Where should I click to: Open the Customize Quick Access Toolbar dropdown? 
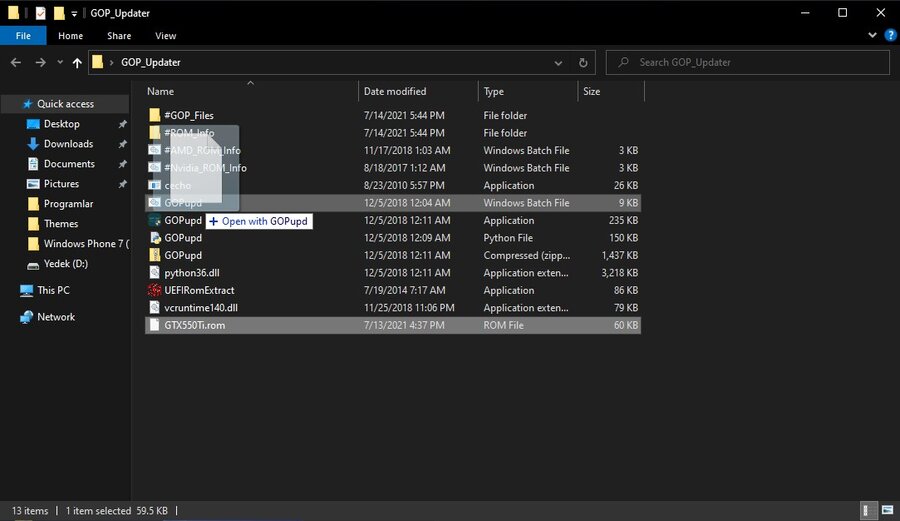(75, 14)
